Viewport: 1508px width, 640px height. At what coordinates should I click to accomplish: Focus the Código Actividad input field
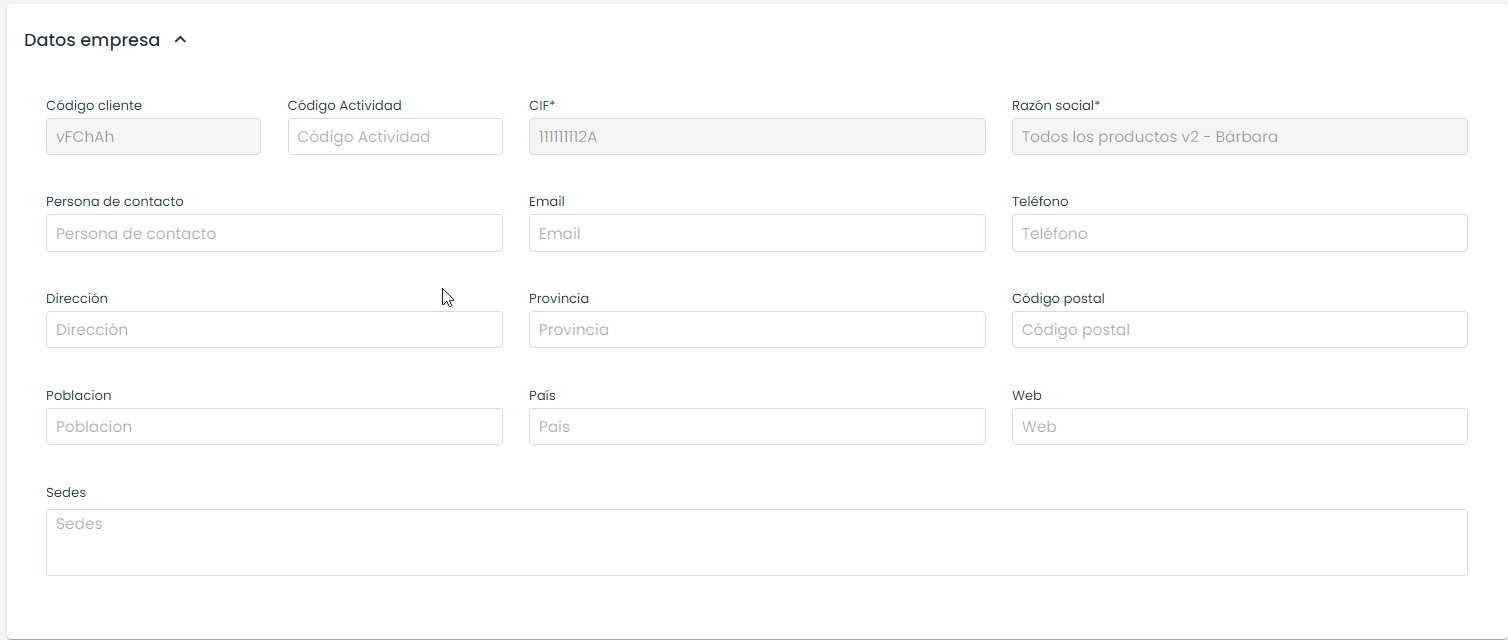395,137
